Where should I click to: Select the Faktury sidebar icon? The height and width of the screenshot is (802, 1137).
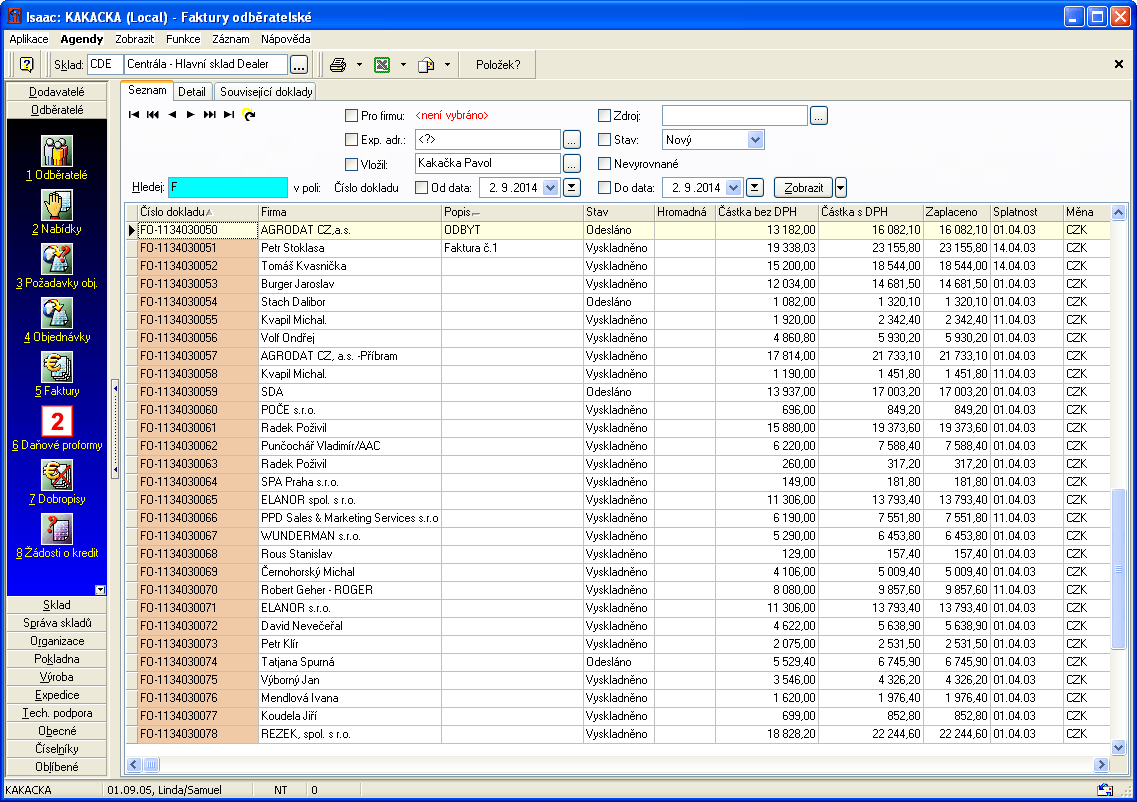coord(56,367)
